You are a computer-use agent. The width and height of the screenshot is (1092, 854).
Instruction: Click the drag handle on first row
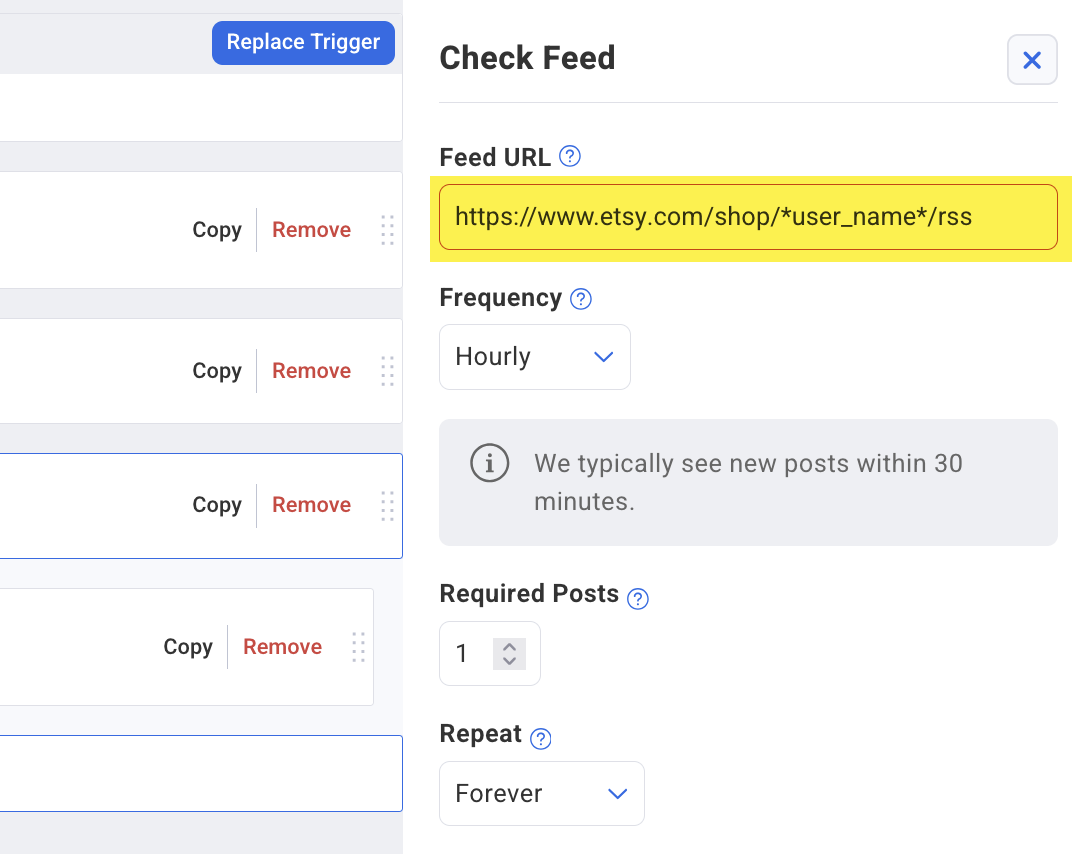click(387, 230)
